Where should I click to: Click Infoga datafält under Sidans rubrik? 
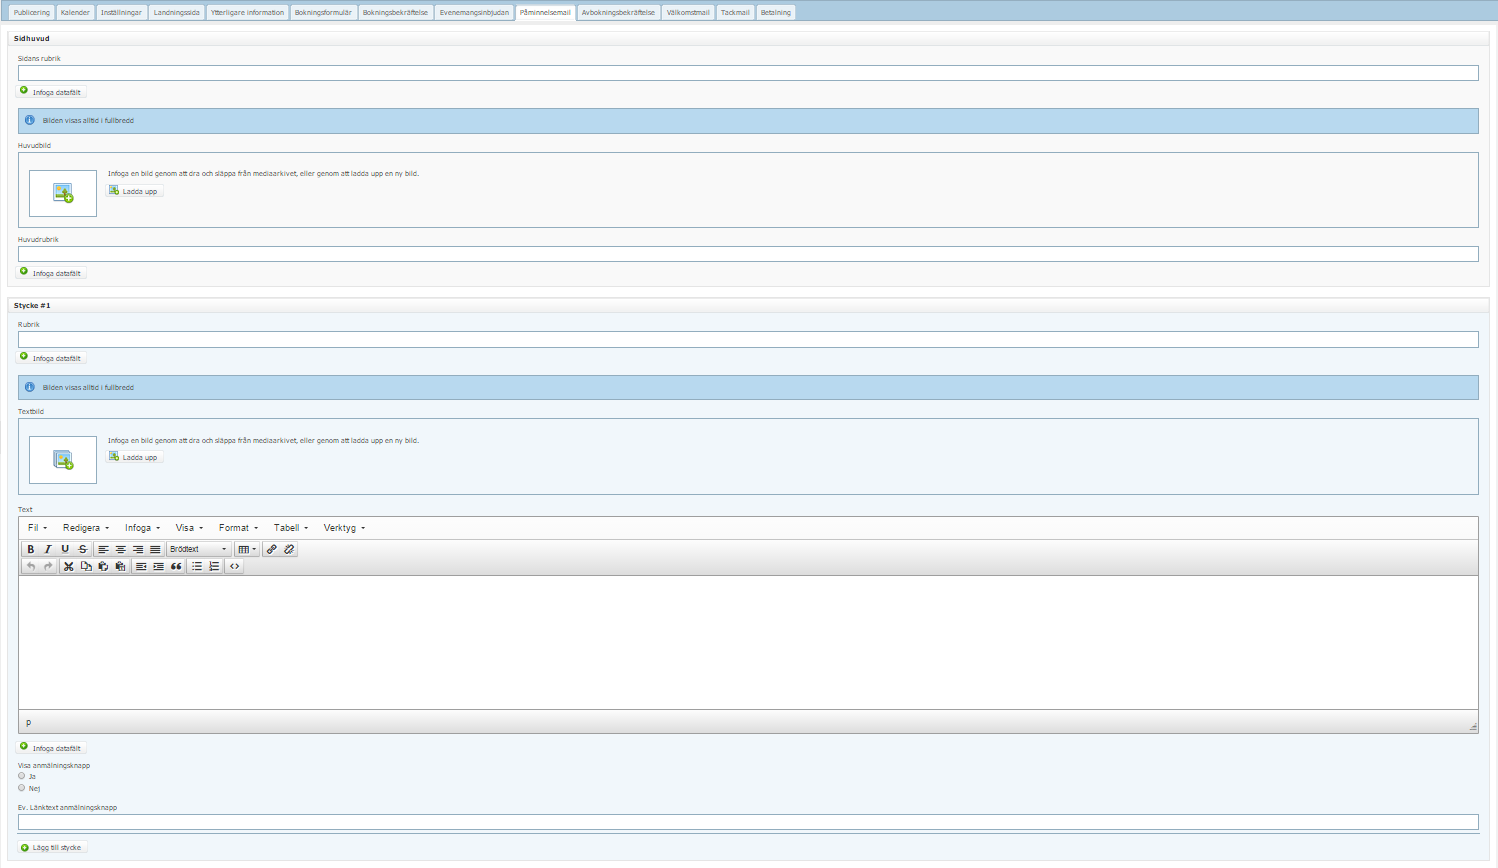(x=52, y=92)
